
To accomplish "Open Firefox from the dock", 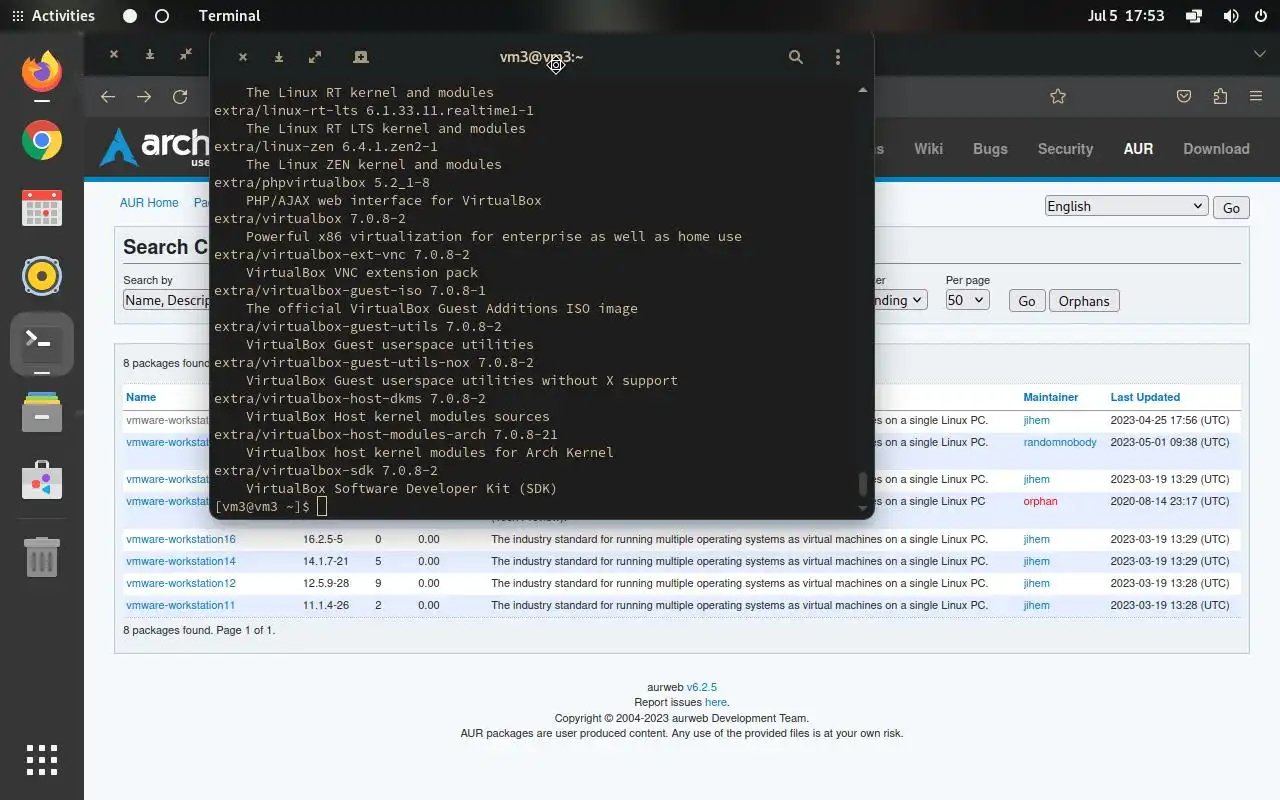I will click(x=42, y=72).
